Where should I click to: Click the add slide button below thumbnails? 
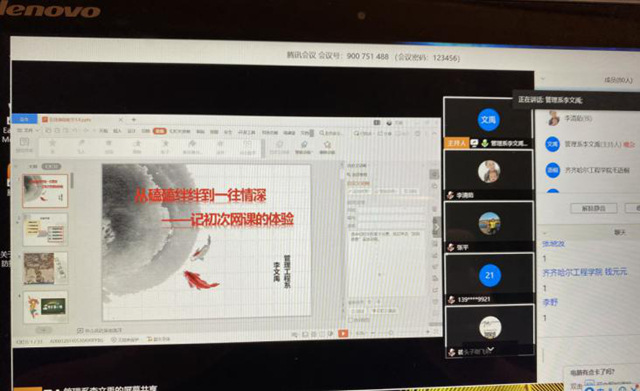(43, 330)
